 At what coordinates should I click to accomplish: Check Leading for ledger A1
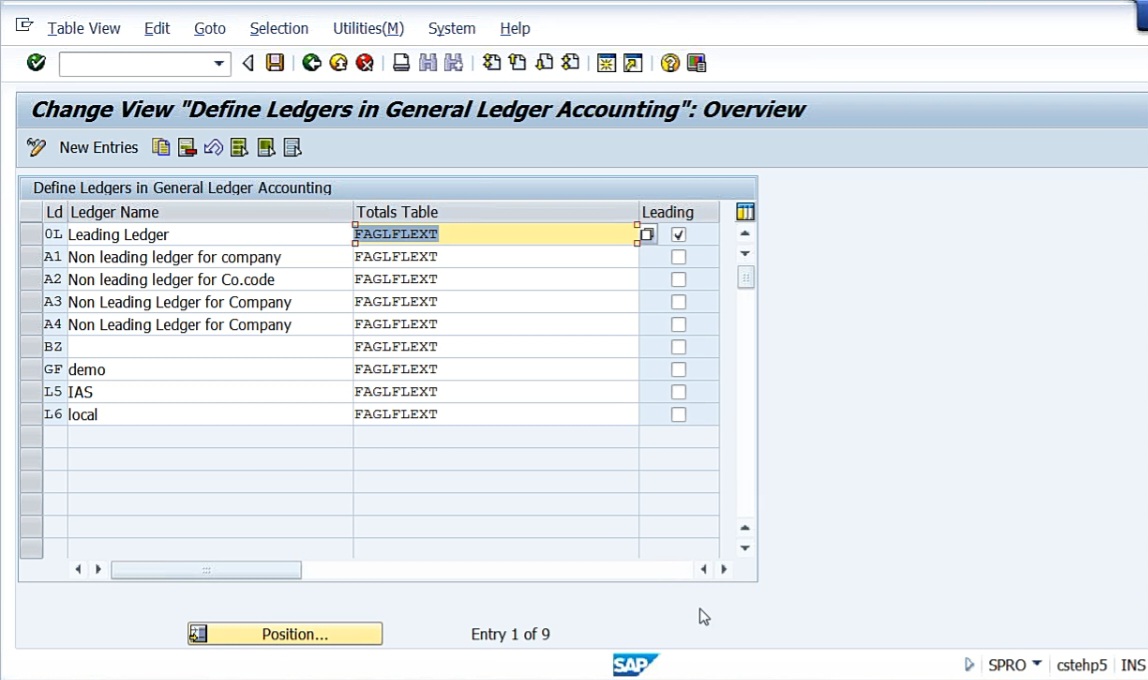(679, 257)
